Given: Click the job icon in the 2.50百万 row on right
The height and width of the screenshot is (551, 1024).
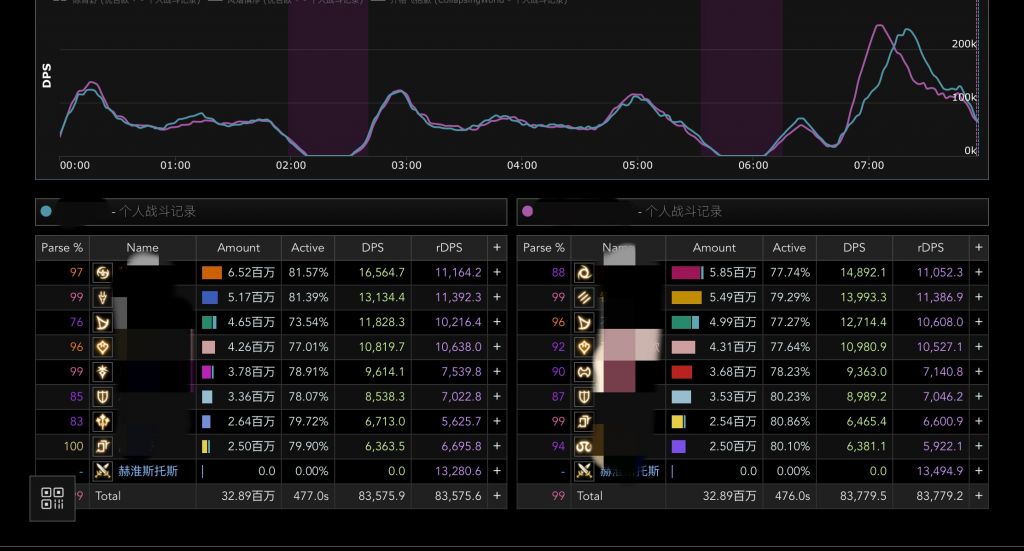Looking at the screenshot, I should (x=584, y=446).
